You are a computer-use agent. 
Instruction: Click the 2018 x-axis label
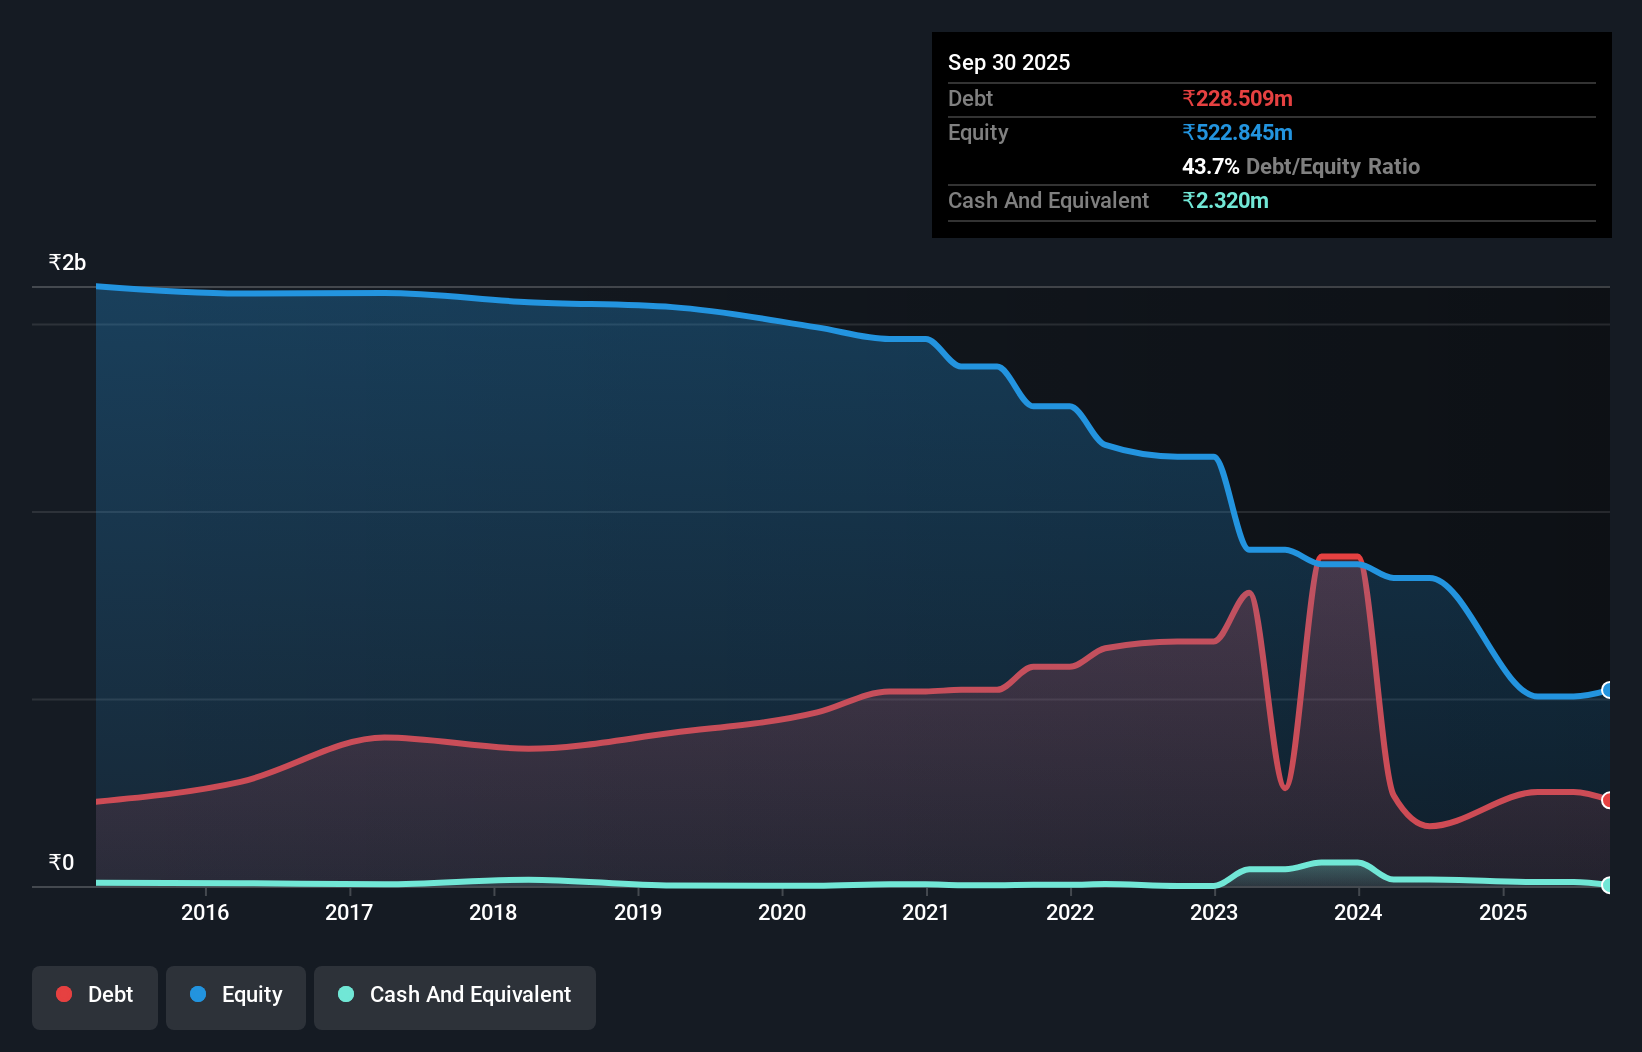pos(493,912)
